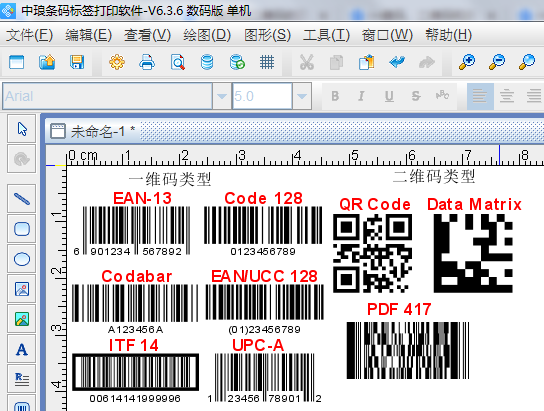544x411 pixels.
Task: Select the rounded rectangle tool
Action: [x=22, y=229]
